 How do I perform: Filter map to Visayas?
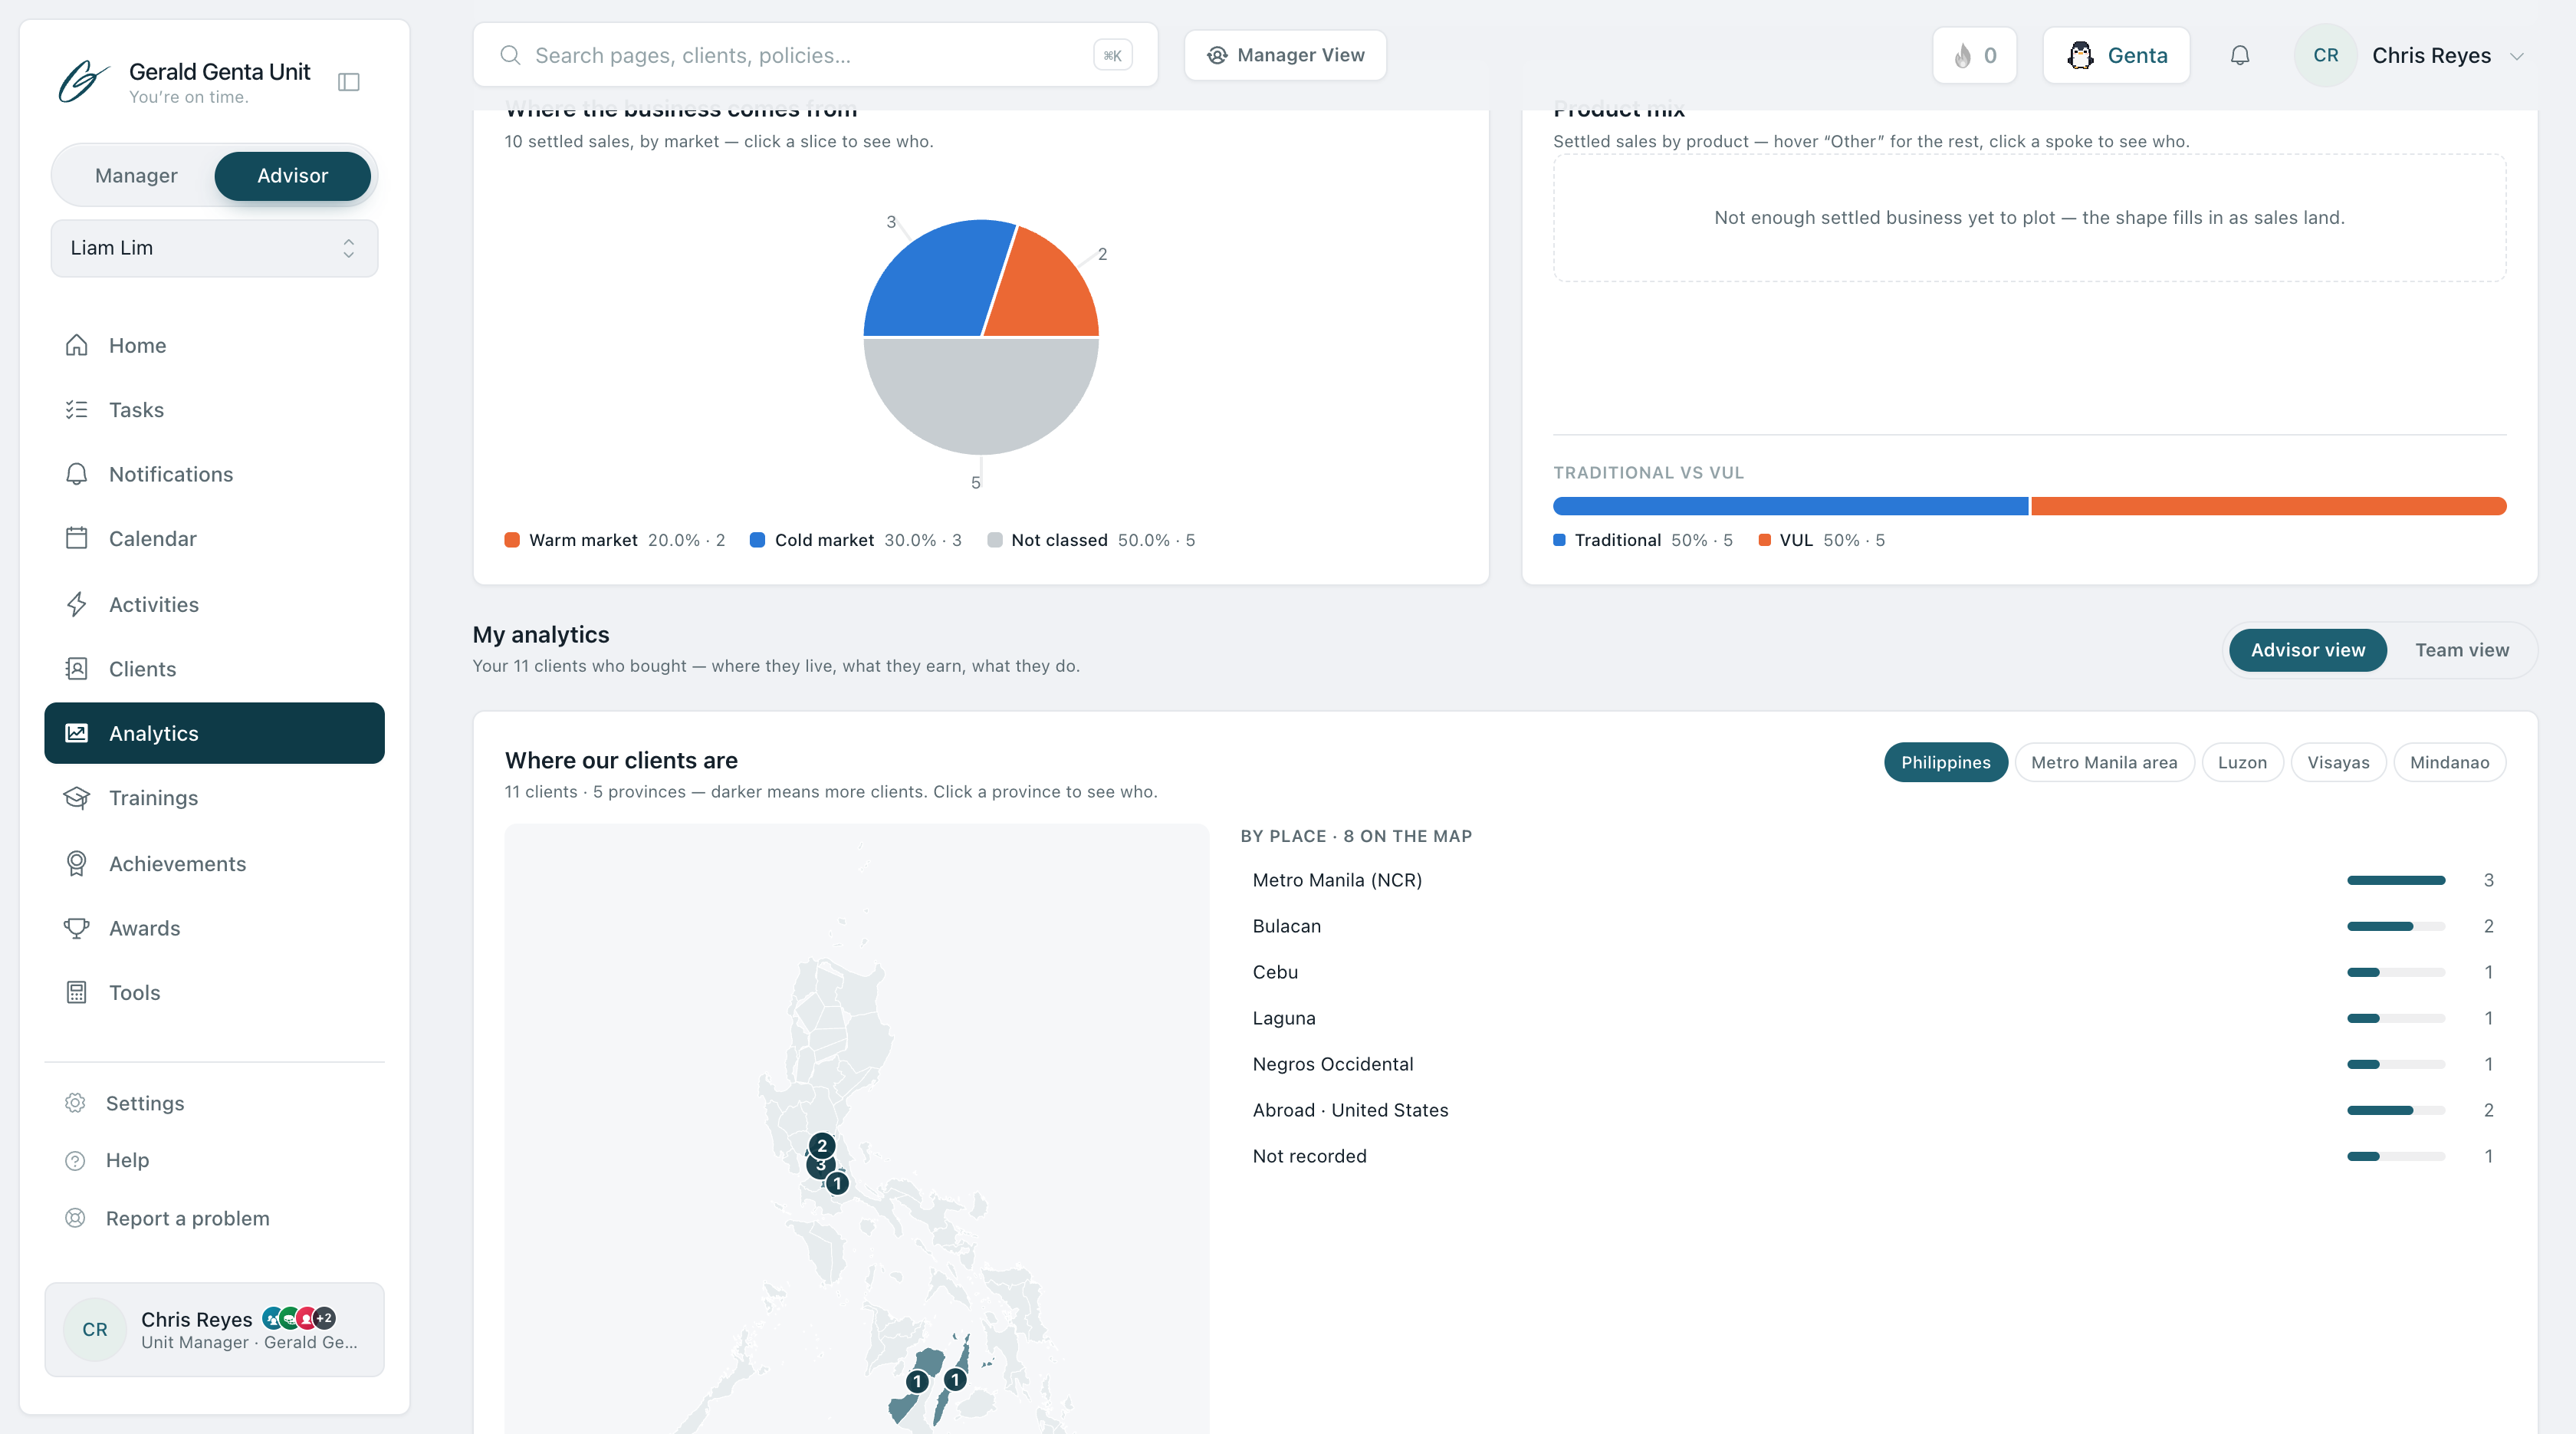pyautogui.click(x=2338, y=762)
